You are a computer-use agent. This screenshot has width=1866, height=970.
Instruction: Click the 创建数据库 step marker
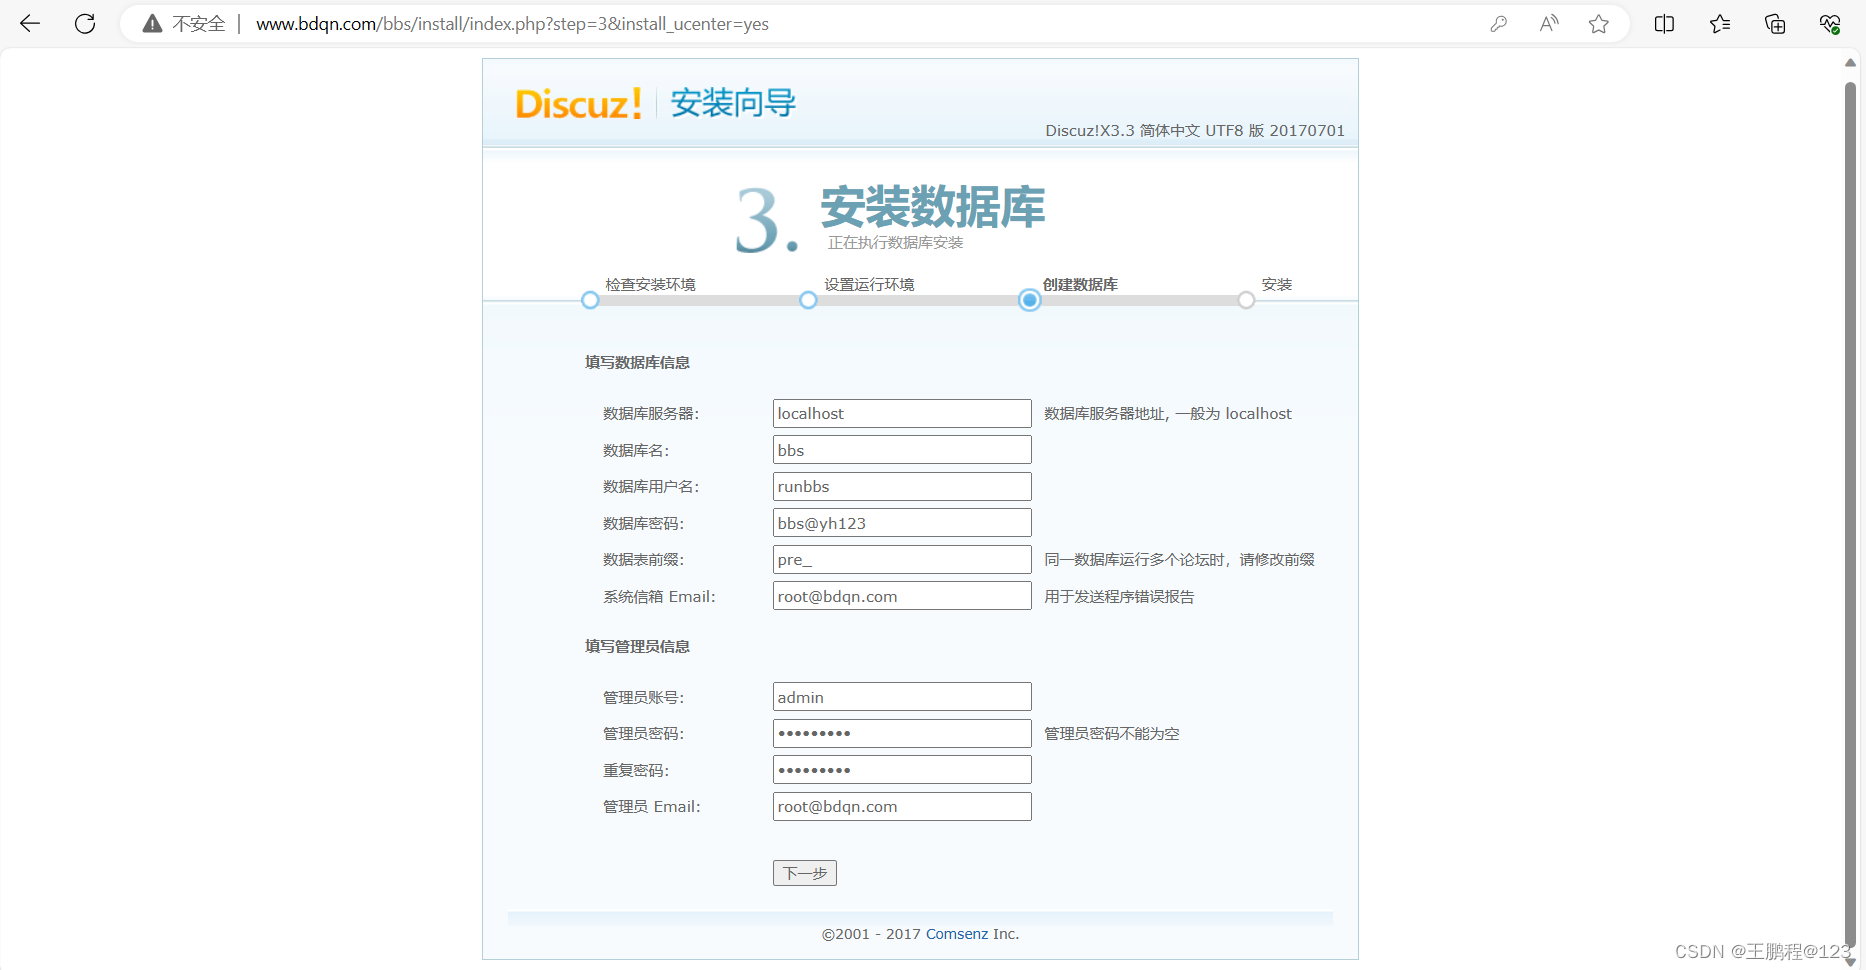click(1029, 300)
